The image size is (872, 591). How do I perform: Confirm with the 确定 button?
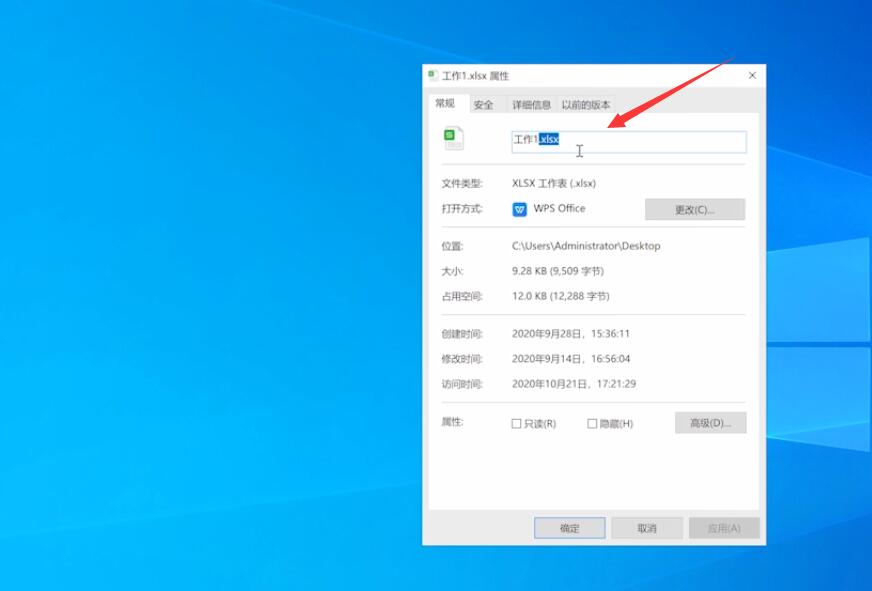(569, 528)
